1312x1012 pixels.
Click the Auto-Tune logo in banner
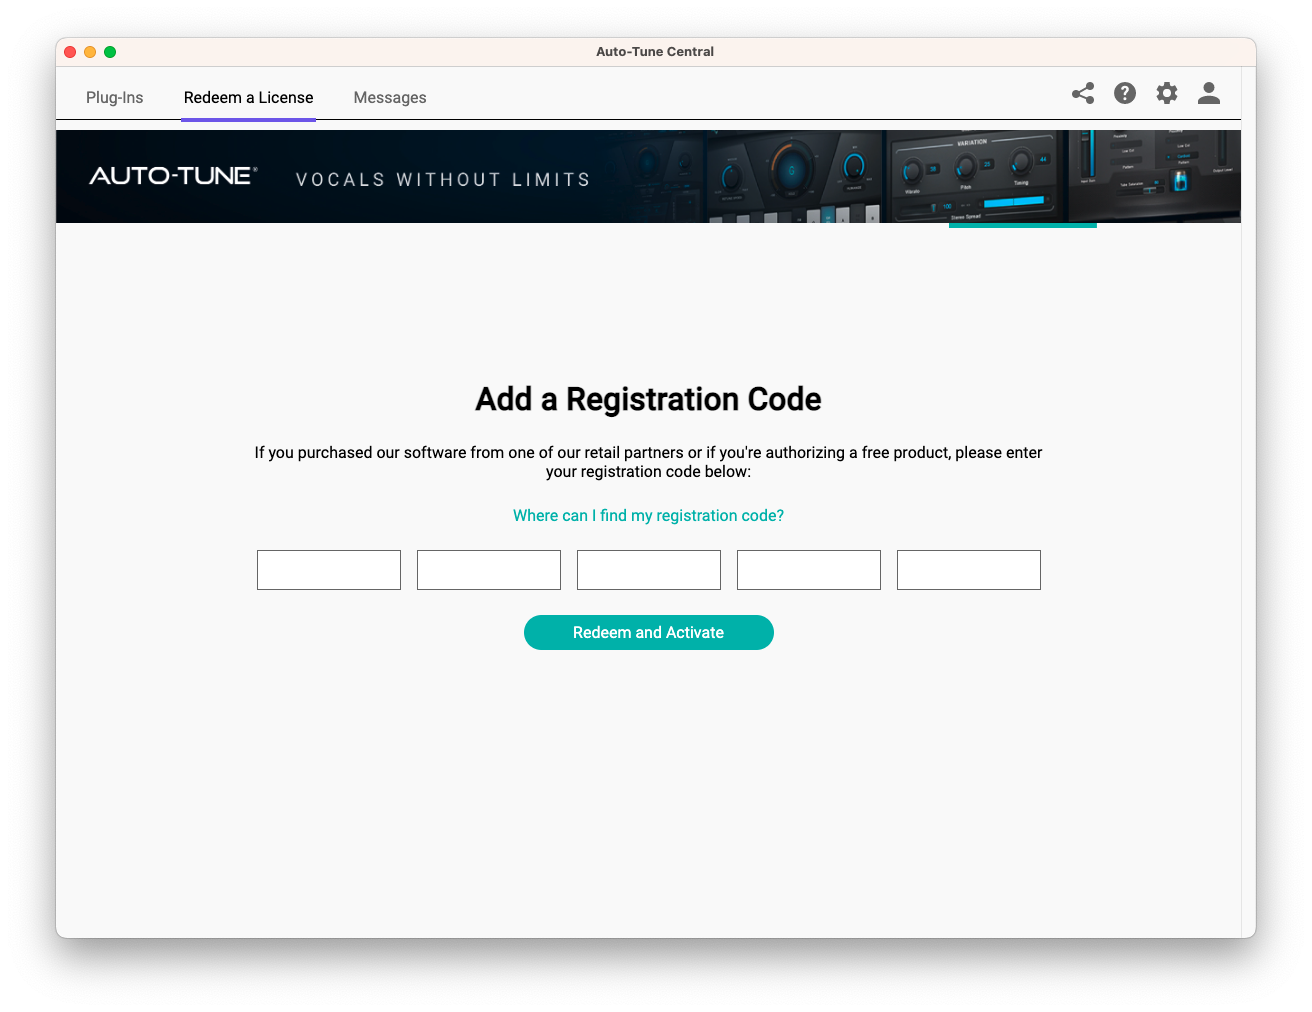click(x=173, y=176)
